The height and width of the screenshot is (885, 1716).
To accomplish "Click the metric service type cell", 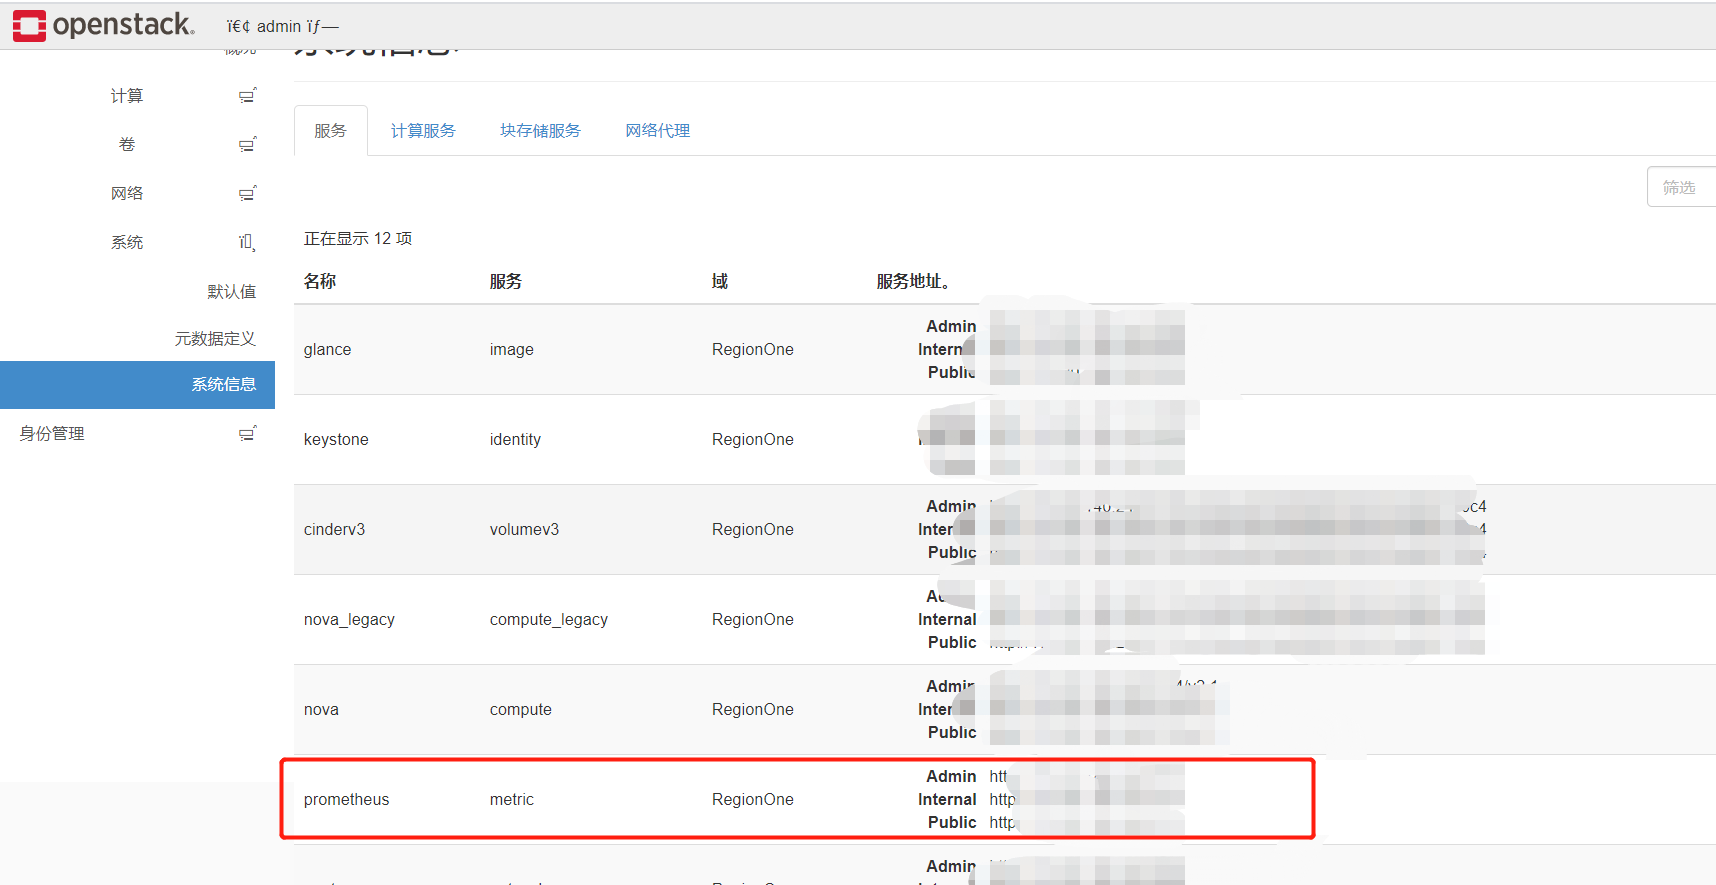I will click(x=511, y=800).
